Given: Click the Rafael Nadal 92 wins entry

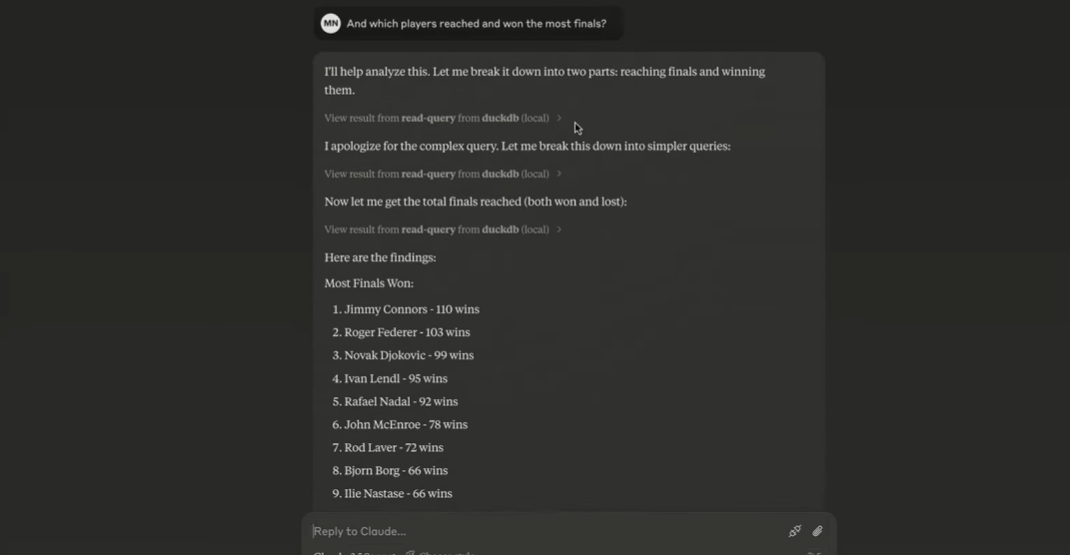Looking at the screenshot, I should [x=401, y=402].
